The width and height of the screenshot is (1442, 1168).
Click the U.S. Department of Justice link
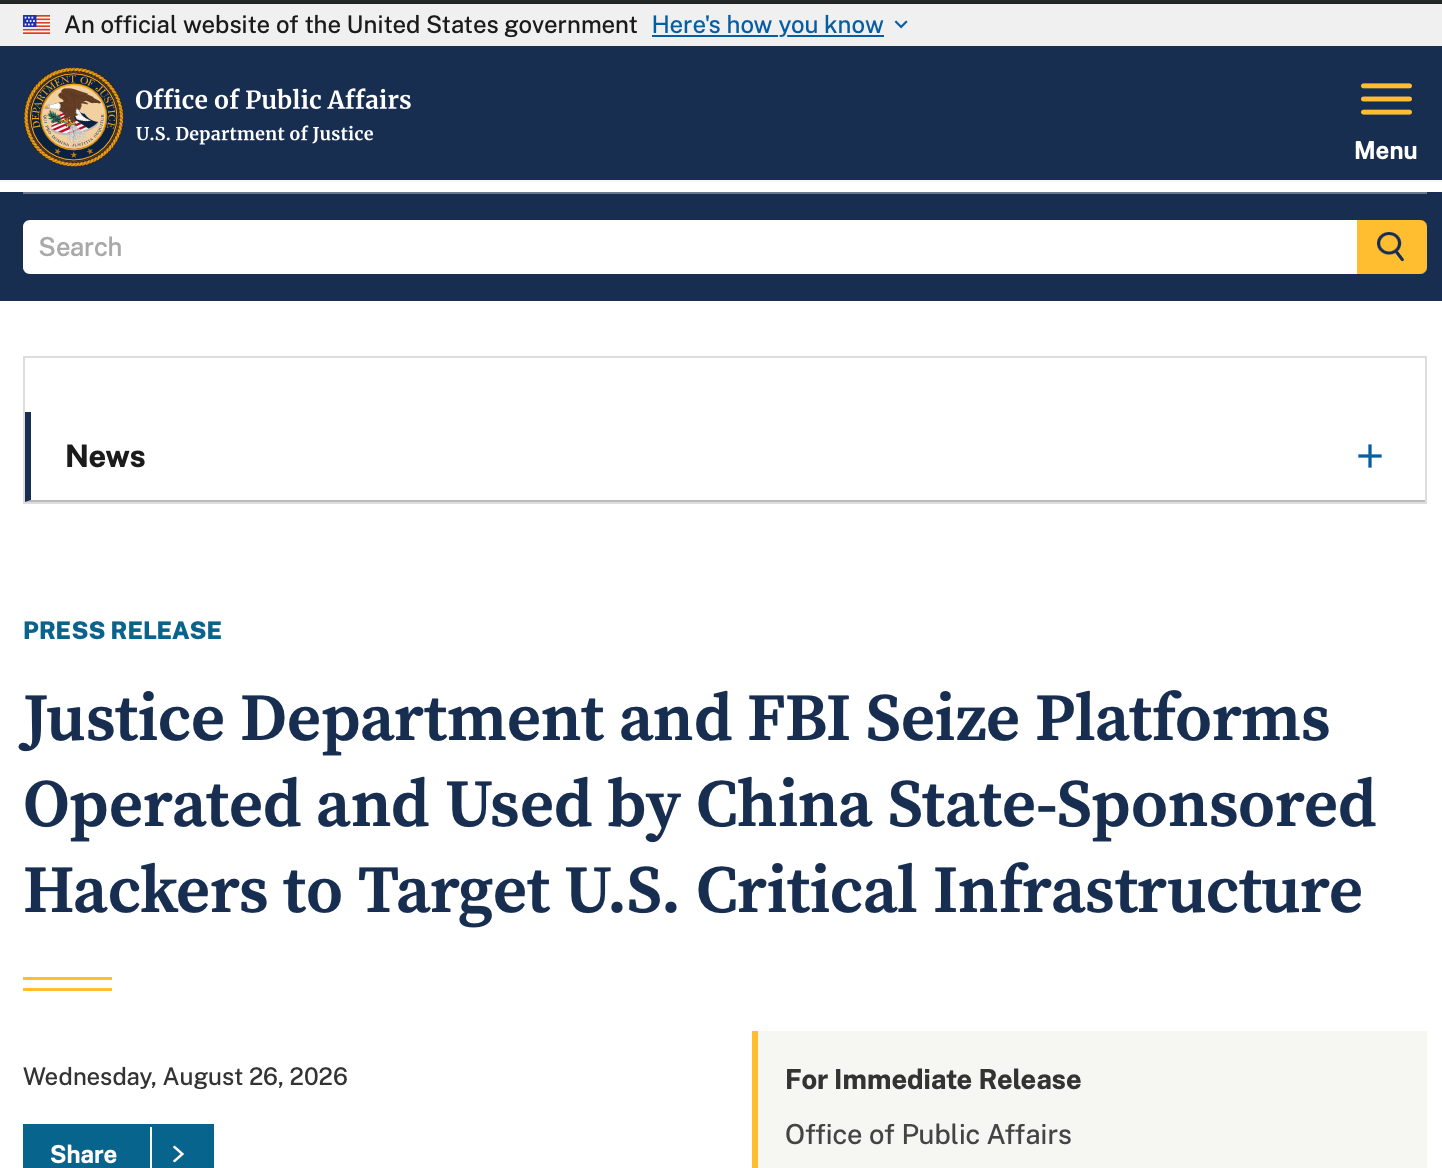coord(254,134)
